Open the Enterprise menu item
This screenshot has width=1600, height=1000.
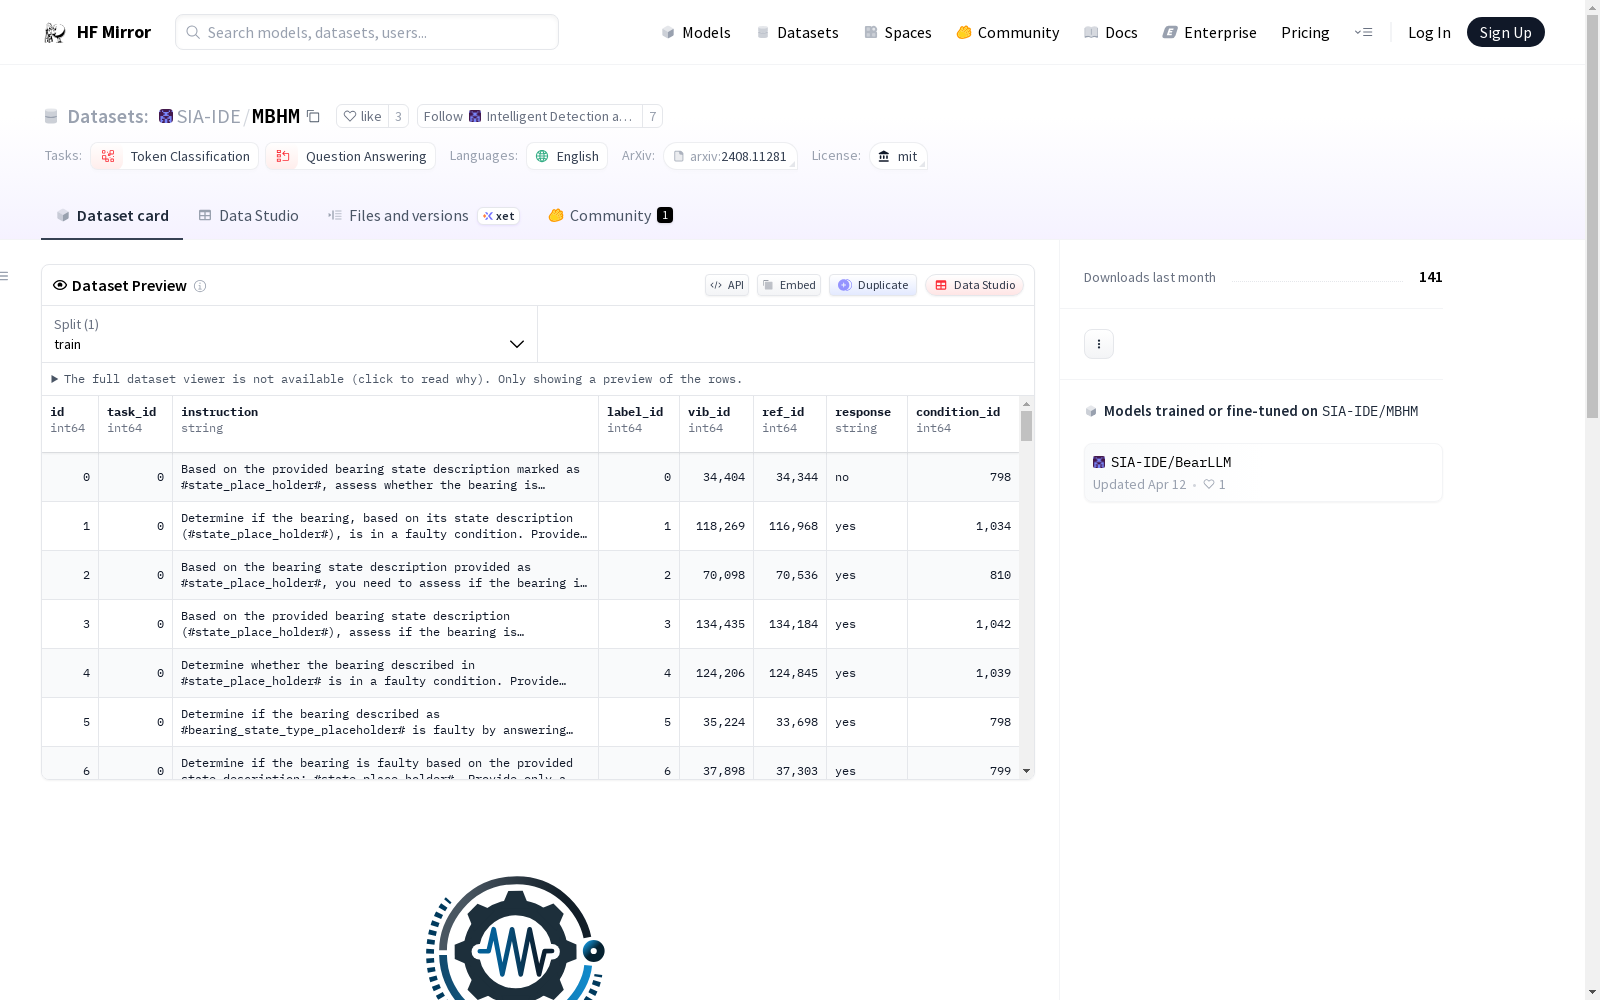[x=1209, y=32]
